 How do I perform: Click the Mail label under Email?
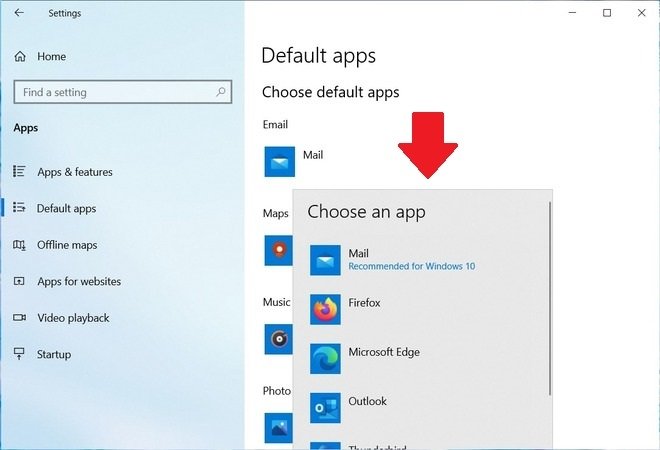313,155
